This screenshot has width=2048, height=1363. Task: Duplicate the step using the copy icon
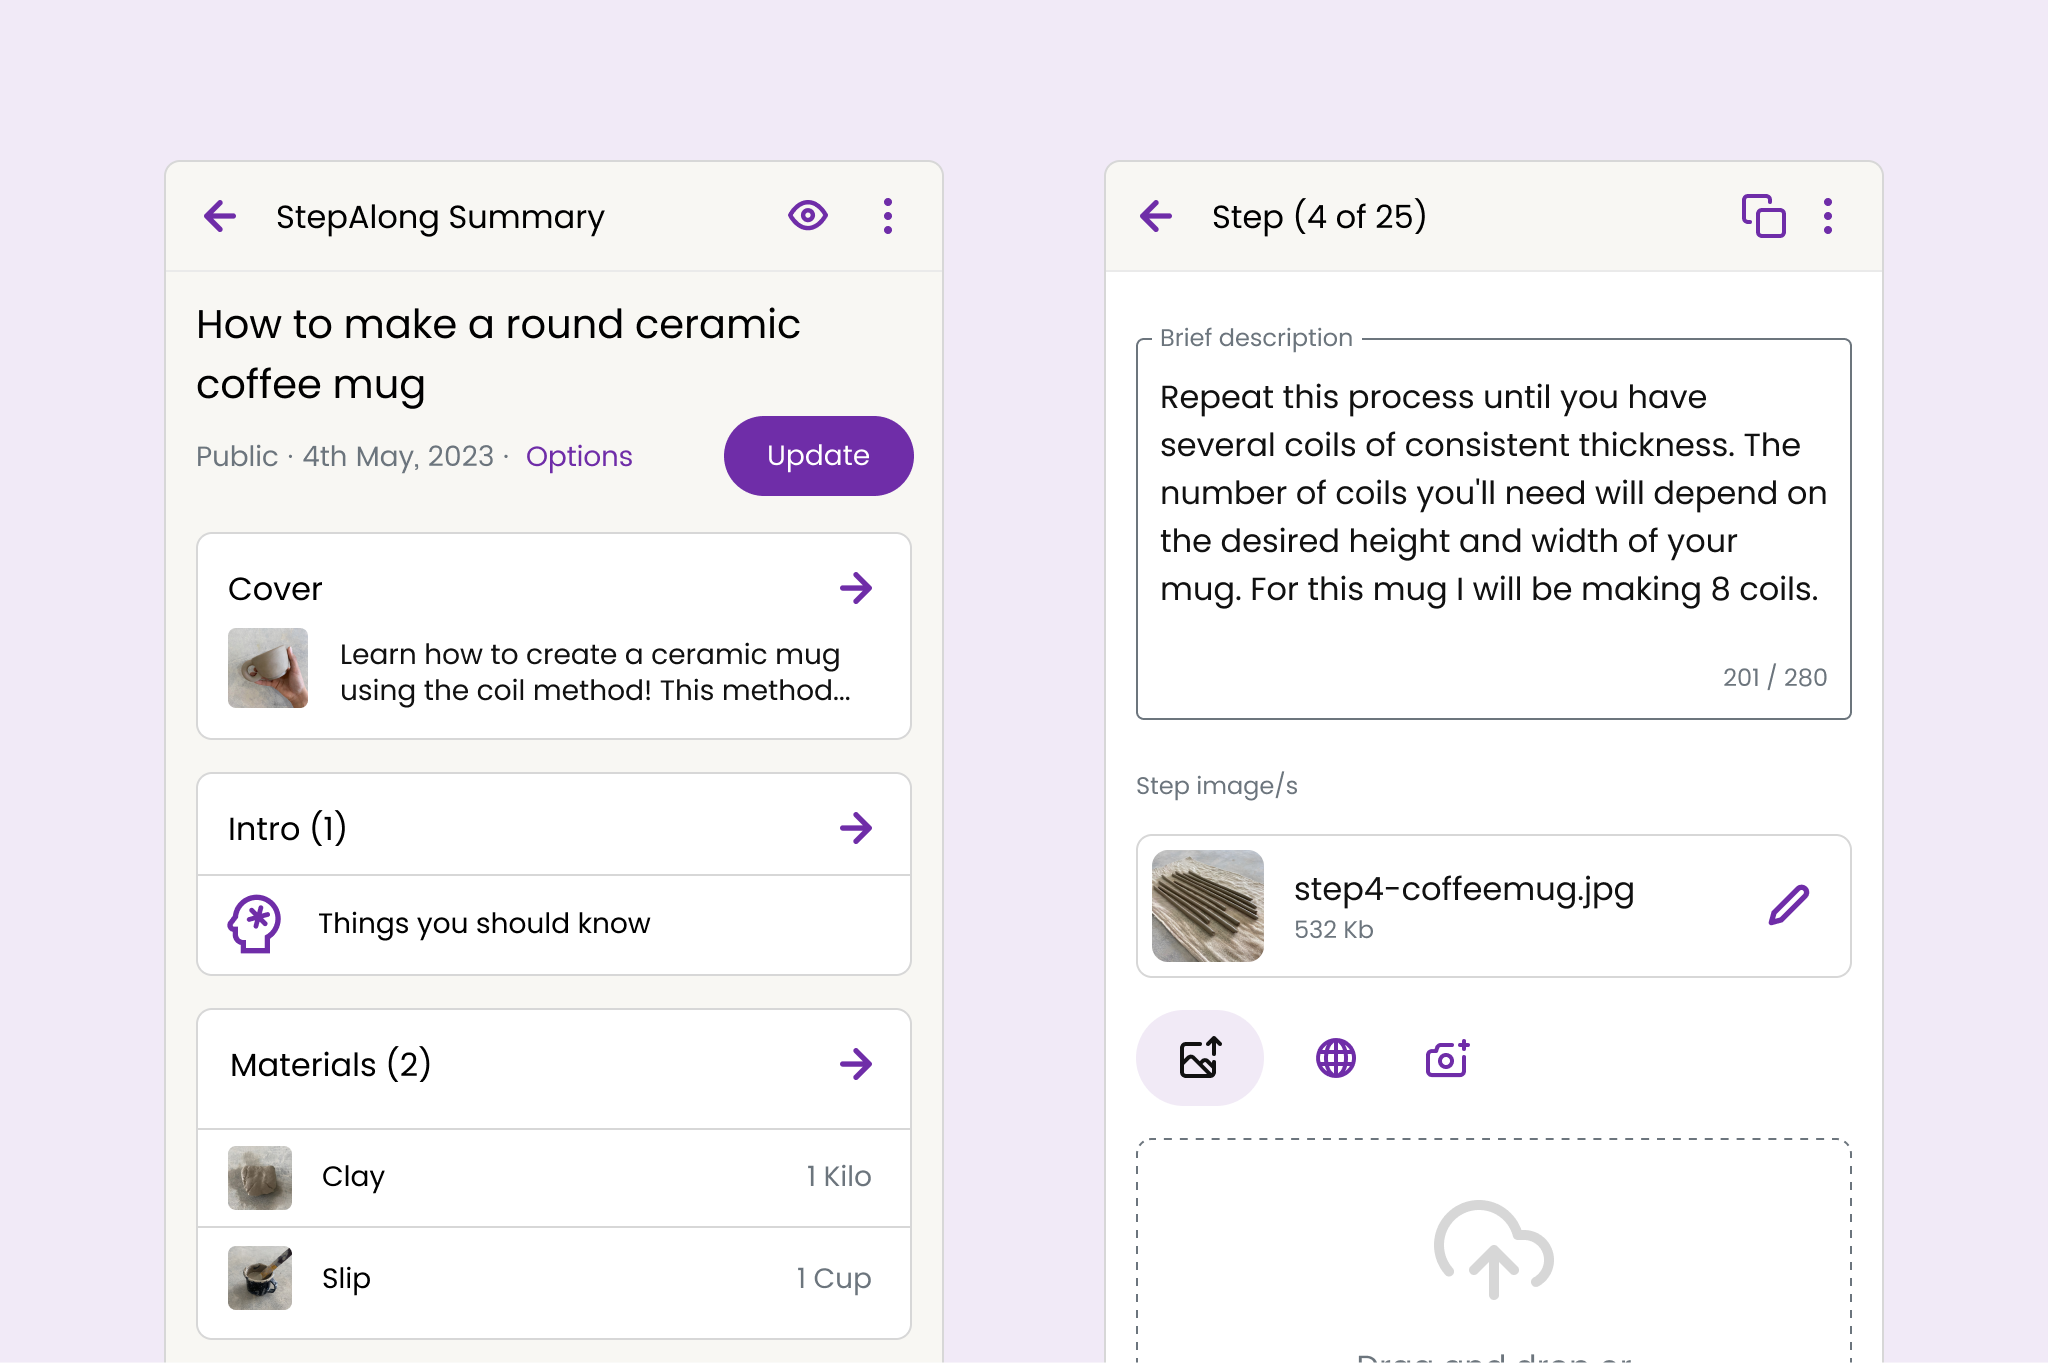(x=1763, y=216)
